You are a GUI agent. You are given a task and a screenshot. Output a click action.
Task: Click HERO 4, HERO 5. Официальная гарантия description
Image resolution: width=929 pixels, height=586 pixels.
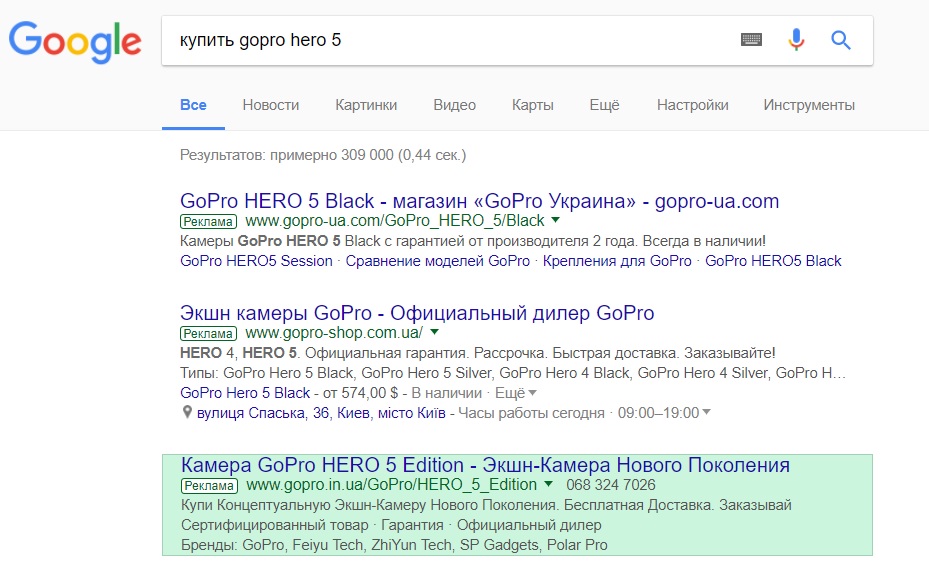point(478,353)
